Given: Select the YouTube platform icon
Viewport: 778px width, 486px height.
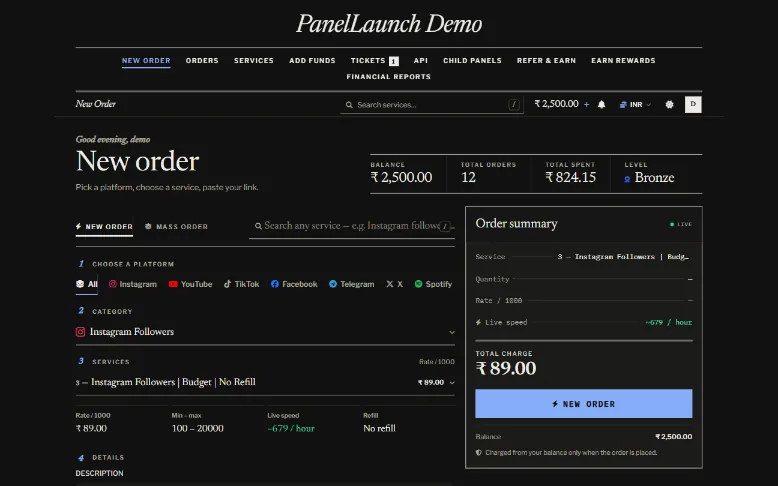Looking at the screenshot, I should pyautogui.click(x=173, y=284).
